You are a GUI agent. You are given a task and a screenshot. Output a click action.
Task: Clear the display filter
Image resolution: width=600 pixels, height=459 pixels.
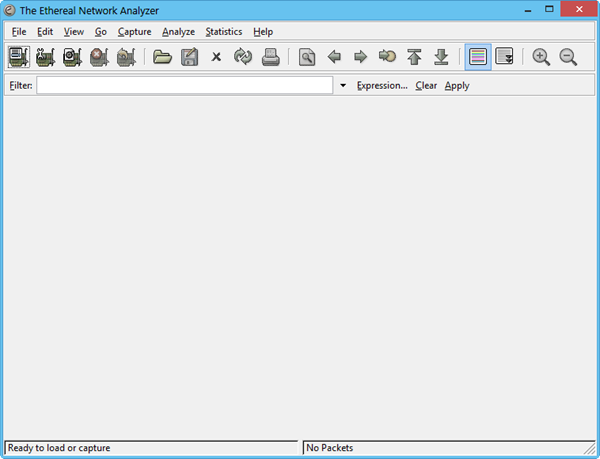click(x=426, y=85)
